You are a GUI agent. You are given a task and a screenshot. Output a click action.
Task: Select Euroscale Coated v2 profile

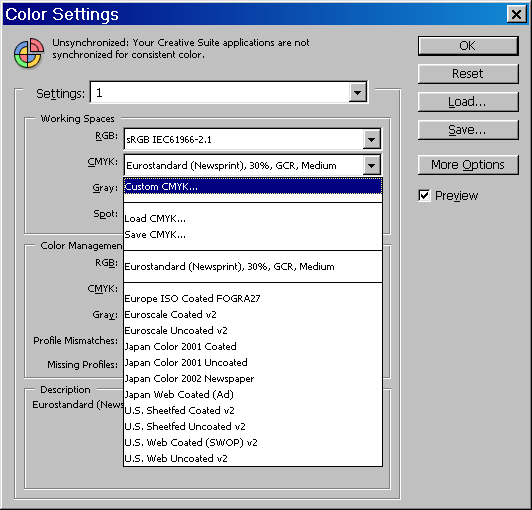pyautogui.click(x=253, y=315)
